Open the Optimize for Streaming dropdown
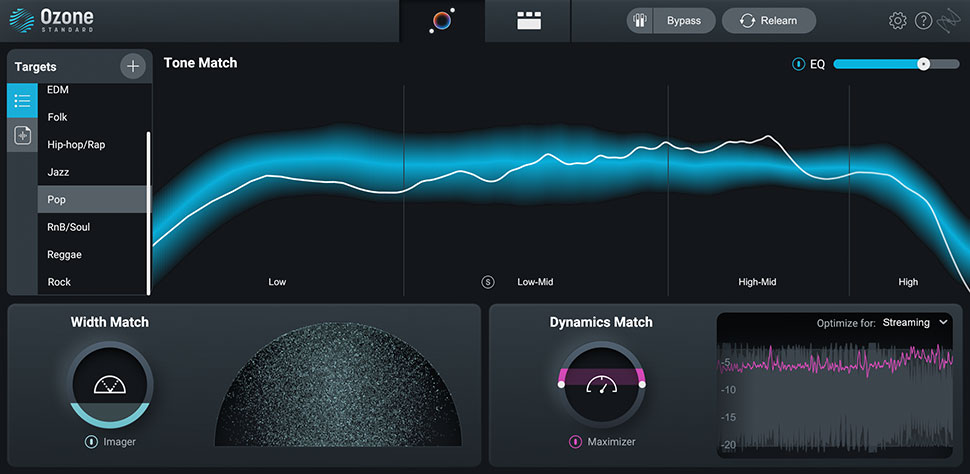Screen dimensions: 970x474 point(915,323)
